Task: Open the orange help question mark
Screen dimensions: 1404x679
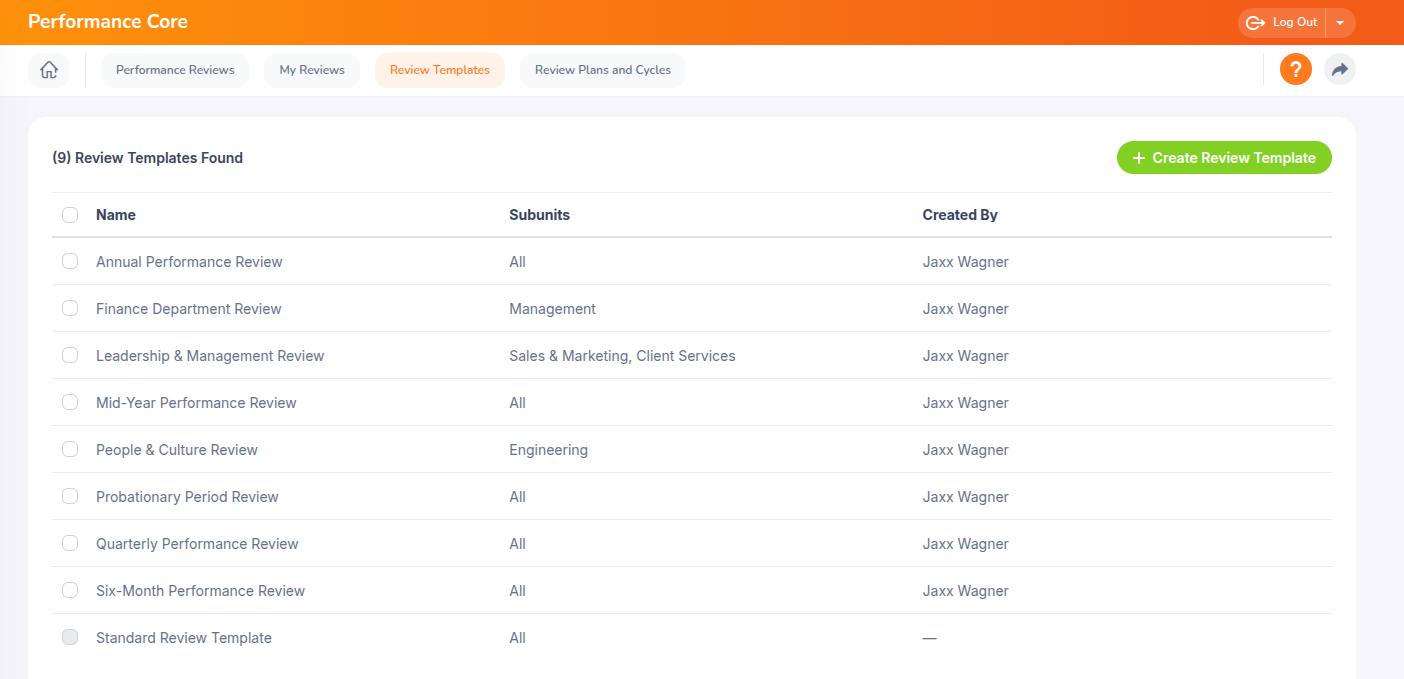Action: (1295, 70)
